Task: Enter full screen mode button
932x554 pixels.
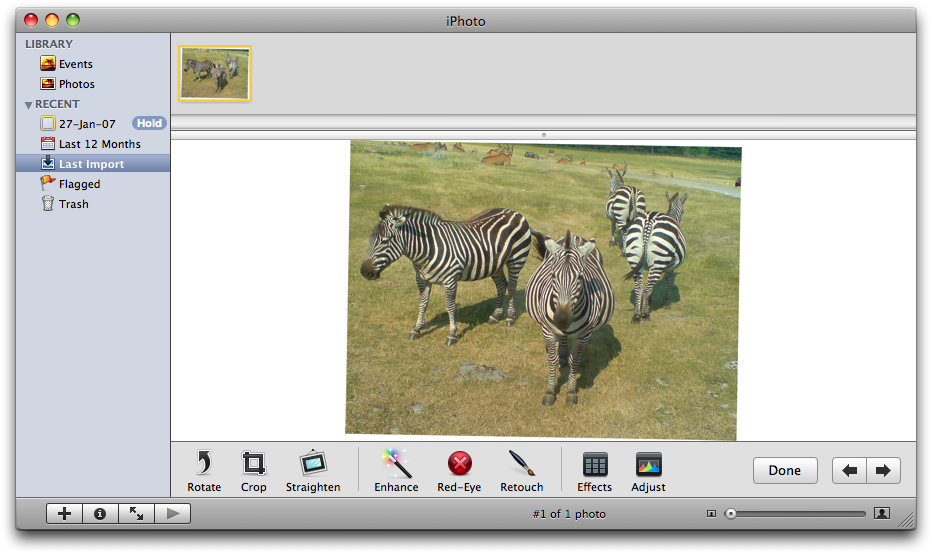Action: coord(136,514)
